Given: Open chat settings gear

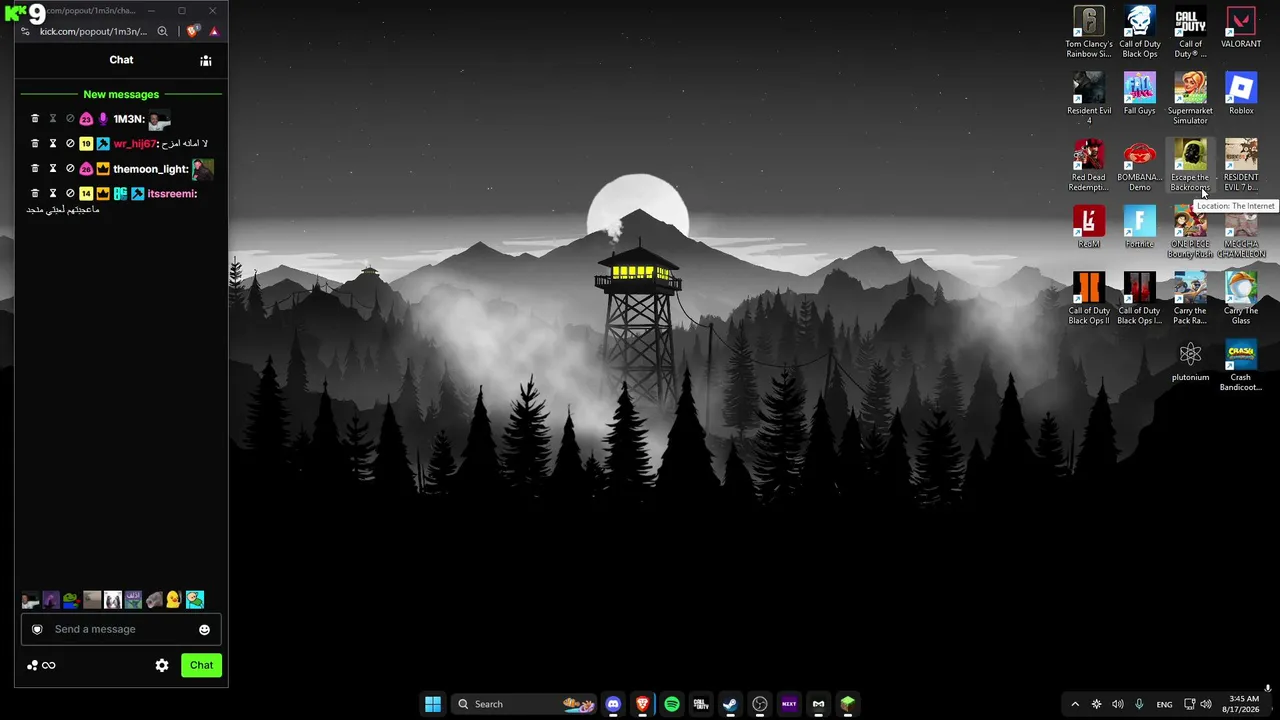Looking at the screenshot, I should pos(162,665).
